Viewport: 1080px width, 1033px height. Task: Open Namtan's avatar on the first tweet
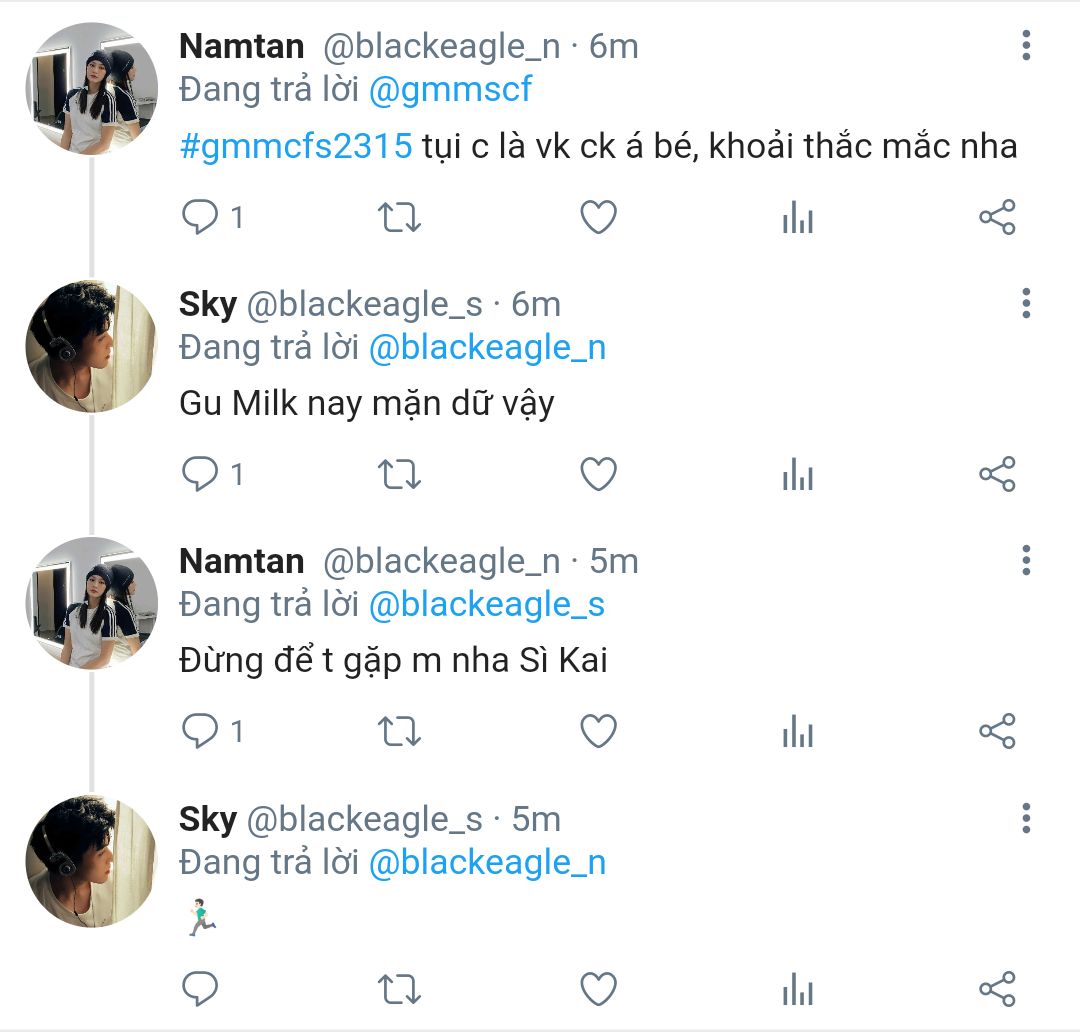point(91,89)
